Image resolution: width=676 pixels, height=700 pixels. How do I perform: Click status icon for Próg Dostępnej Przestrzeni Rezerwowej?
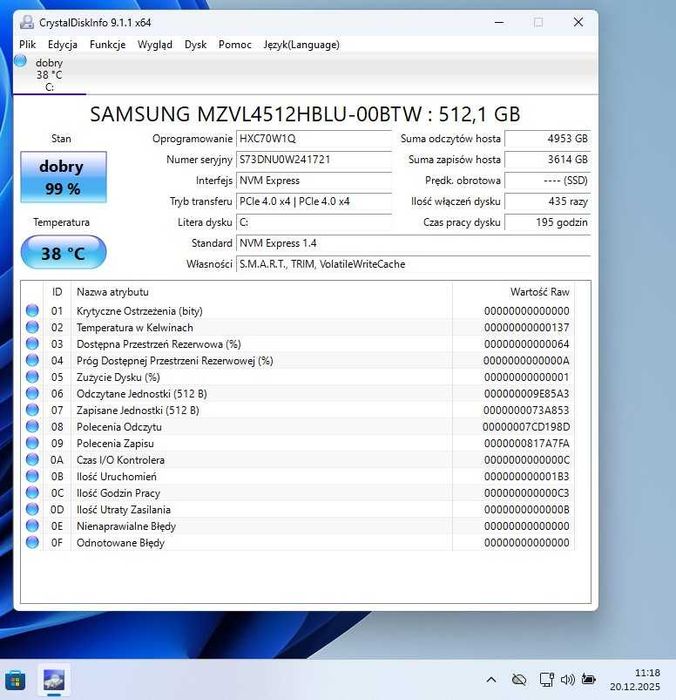pyautogui.click(x=32, y=360)
